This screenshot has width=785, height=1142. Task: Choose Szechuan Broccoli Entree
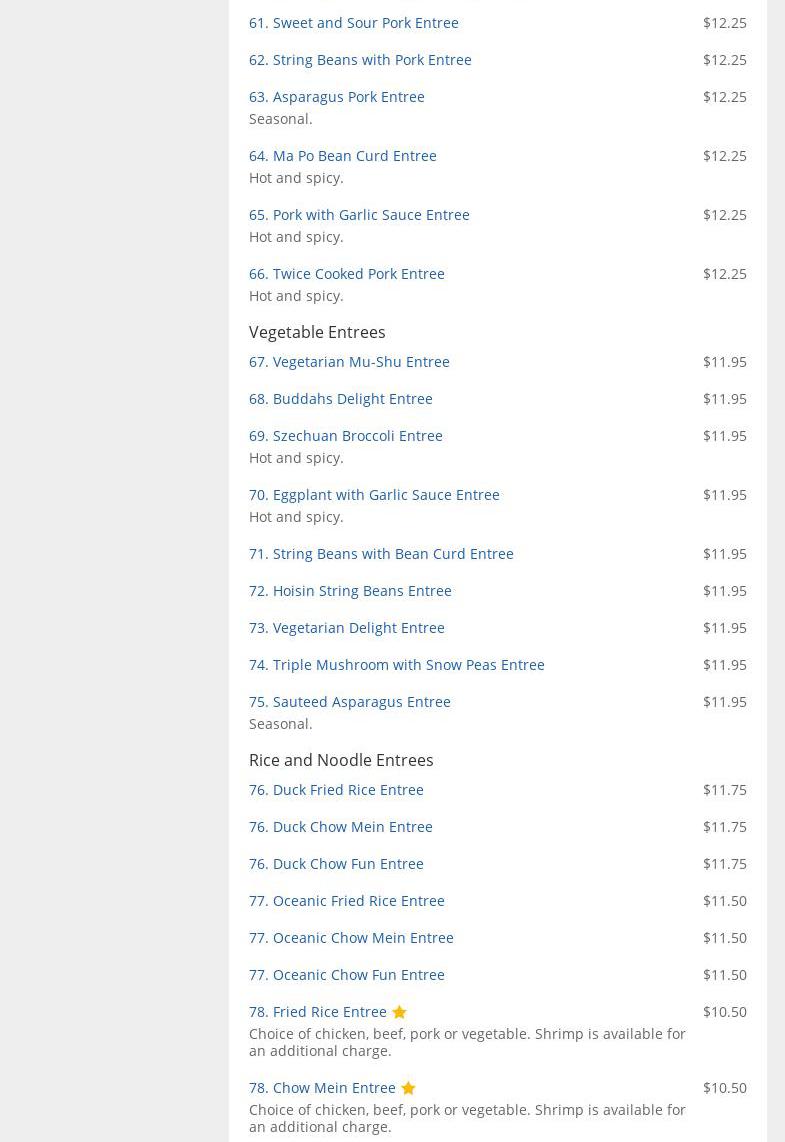(345, 435)
